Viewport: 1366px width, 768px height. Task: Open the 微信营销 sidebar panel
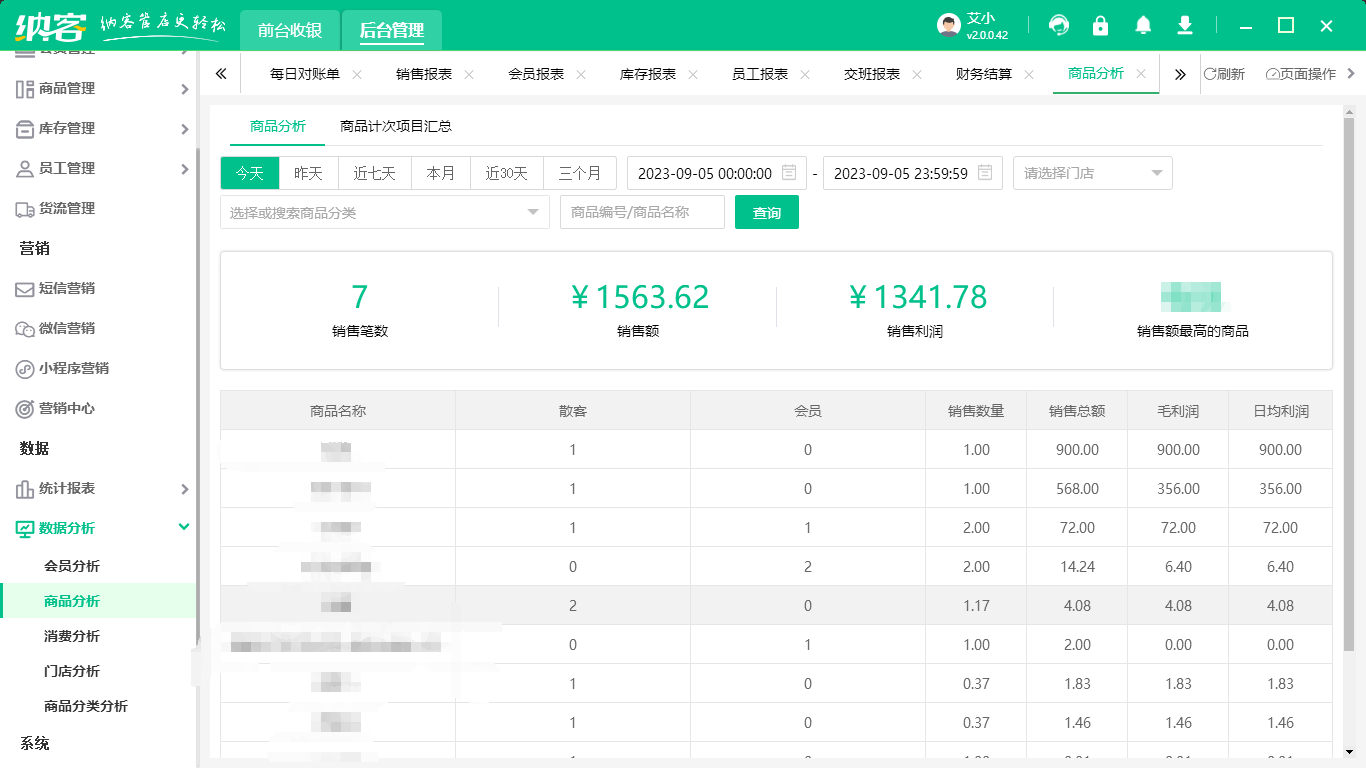66,329
